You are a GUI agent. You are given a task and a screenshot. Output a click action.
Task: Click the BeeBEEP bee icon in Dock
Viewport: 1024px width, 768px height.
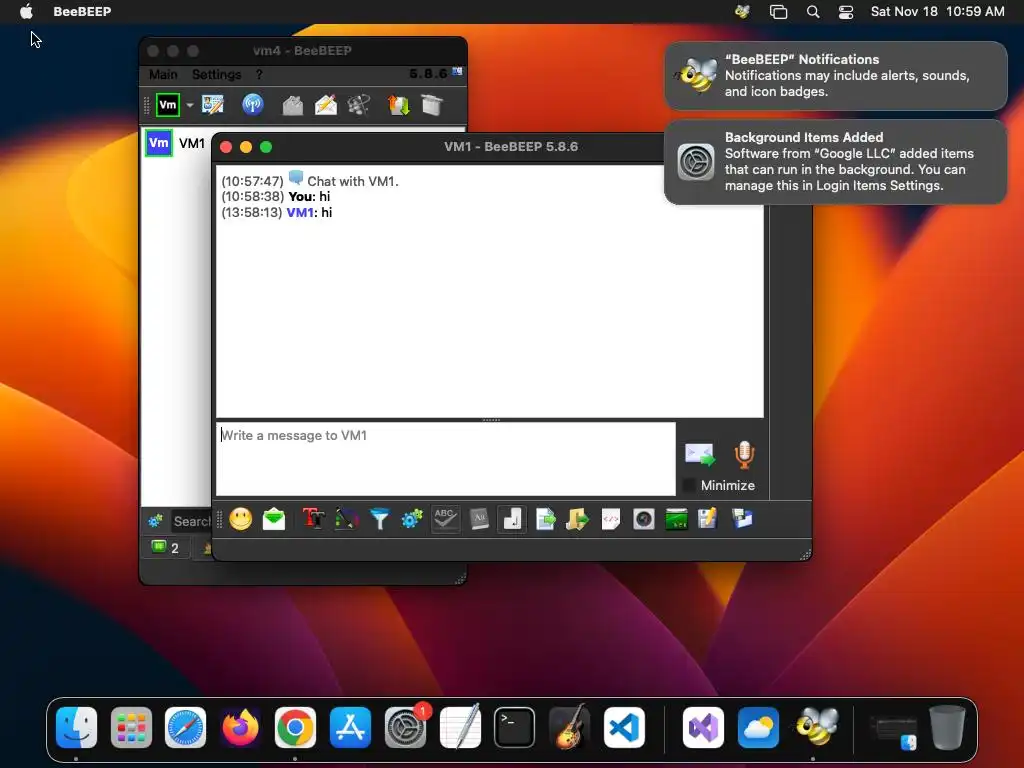tap(815, 727)
